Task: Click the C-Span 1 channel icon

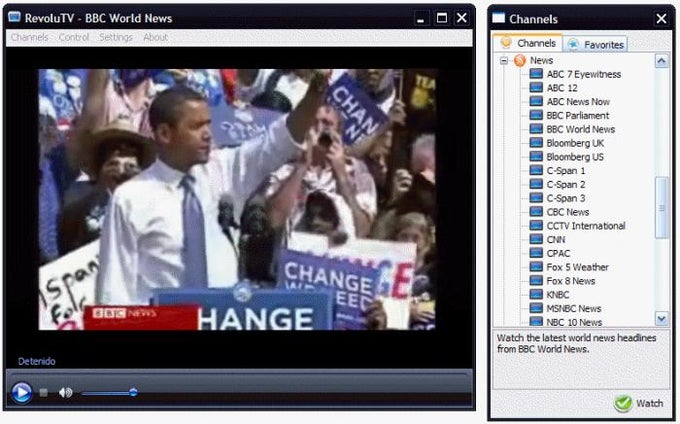Action: pos(536,170)
